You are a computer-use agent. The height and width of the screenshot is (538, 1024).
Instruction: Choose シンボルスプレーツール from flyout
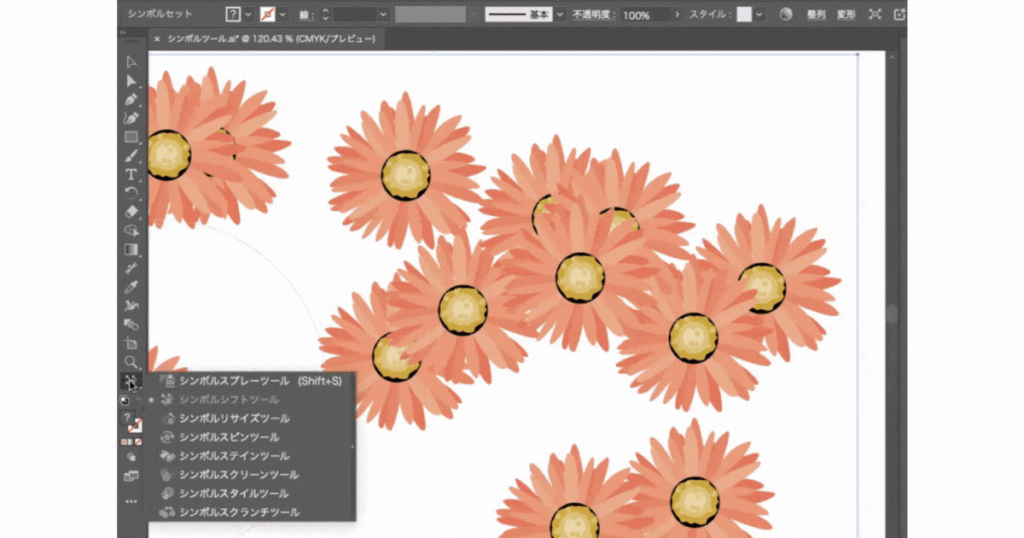pyautogui.click(x=234, y=381)
